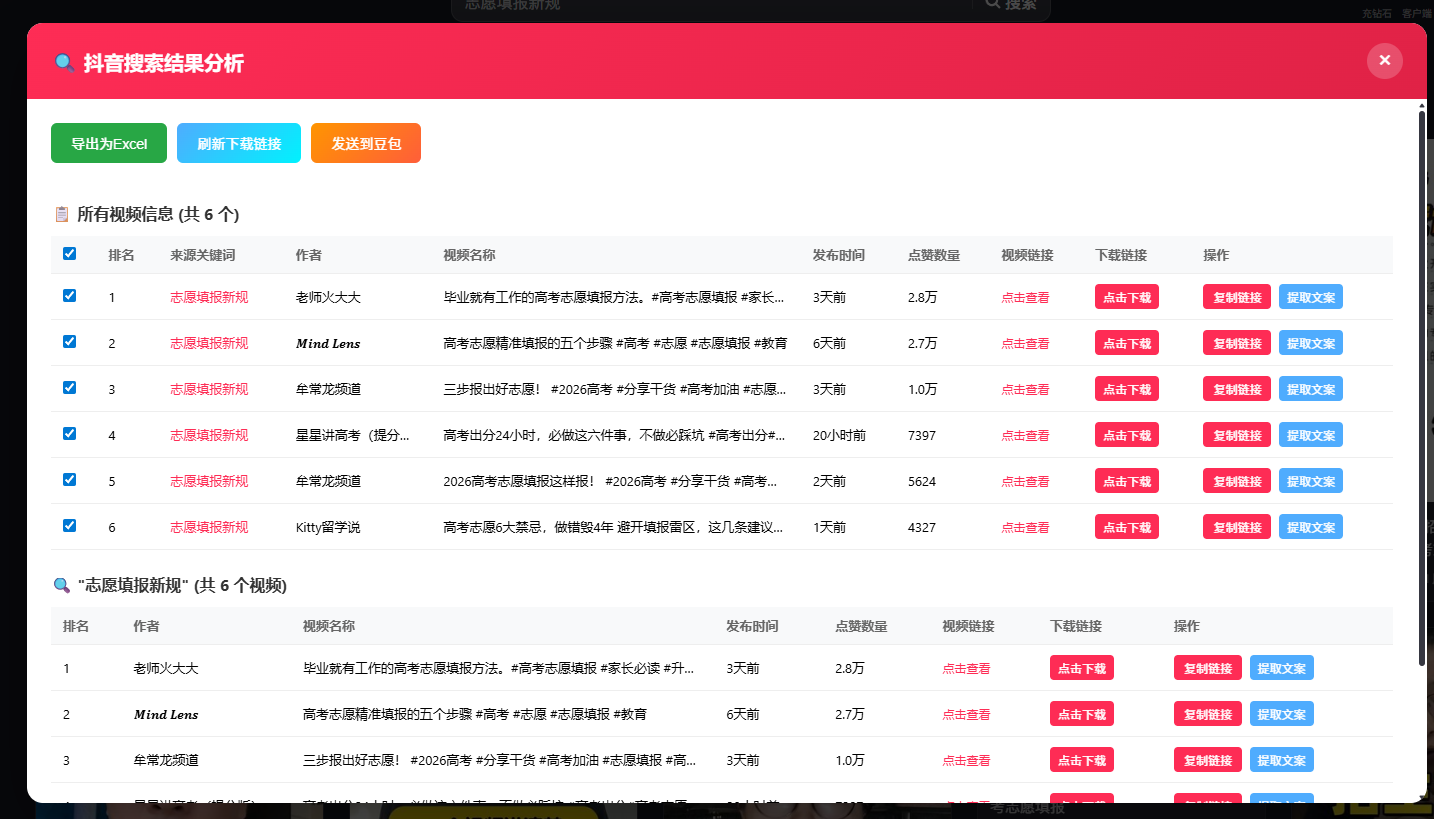Toggle checkbox for 星星讲高考 row

[x=70, y=434]
